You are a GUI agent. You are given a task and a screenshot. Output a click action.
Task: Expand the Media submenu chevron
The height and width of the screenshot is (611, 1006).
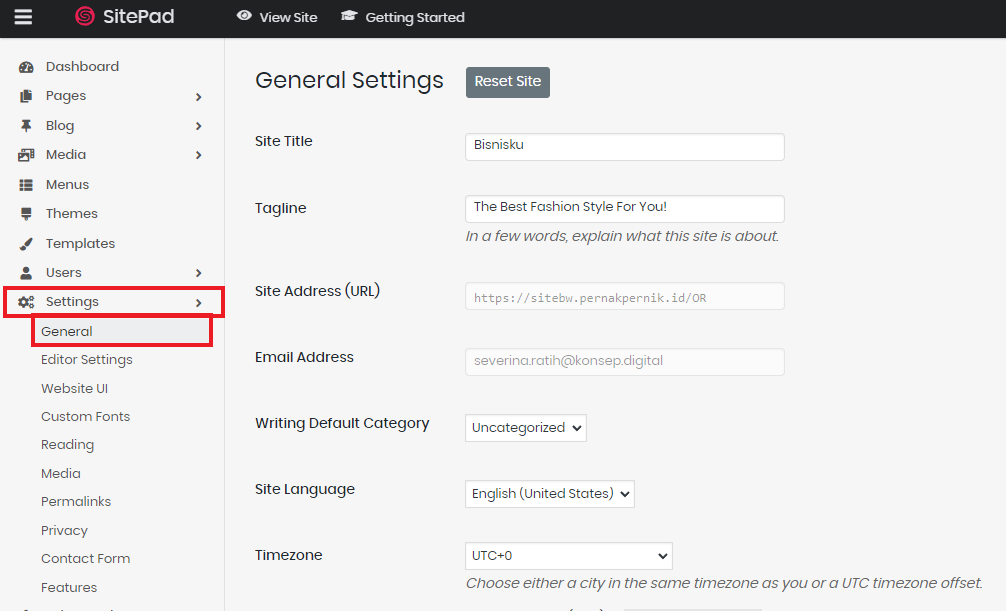point(198,155)
